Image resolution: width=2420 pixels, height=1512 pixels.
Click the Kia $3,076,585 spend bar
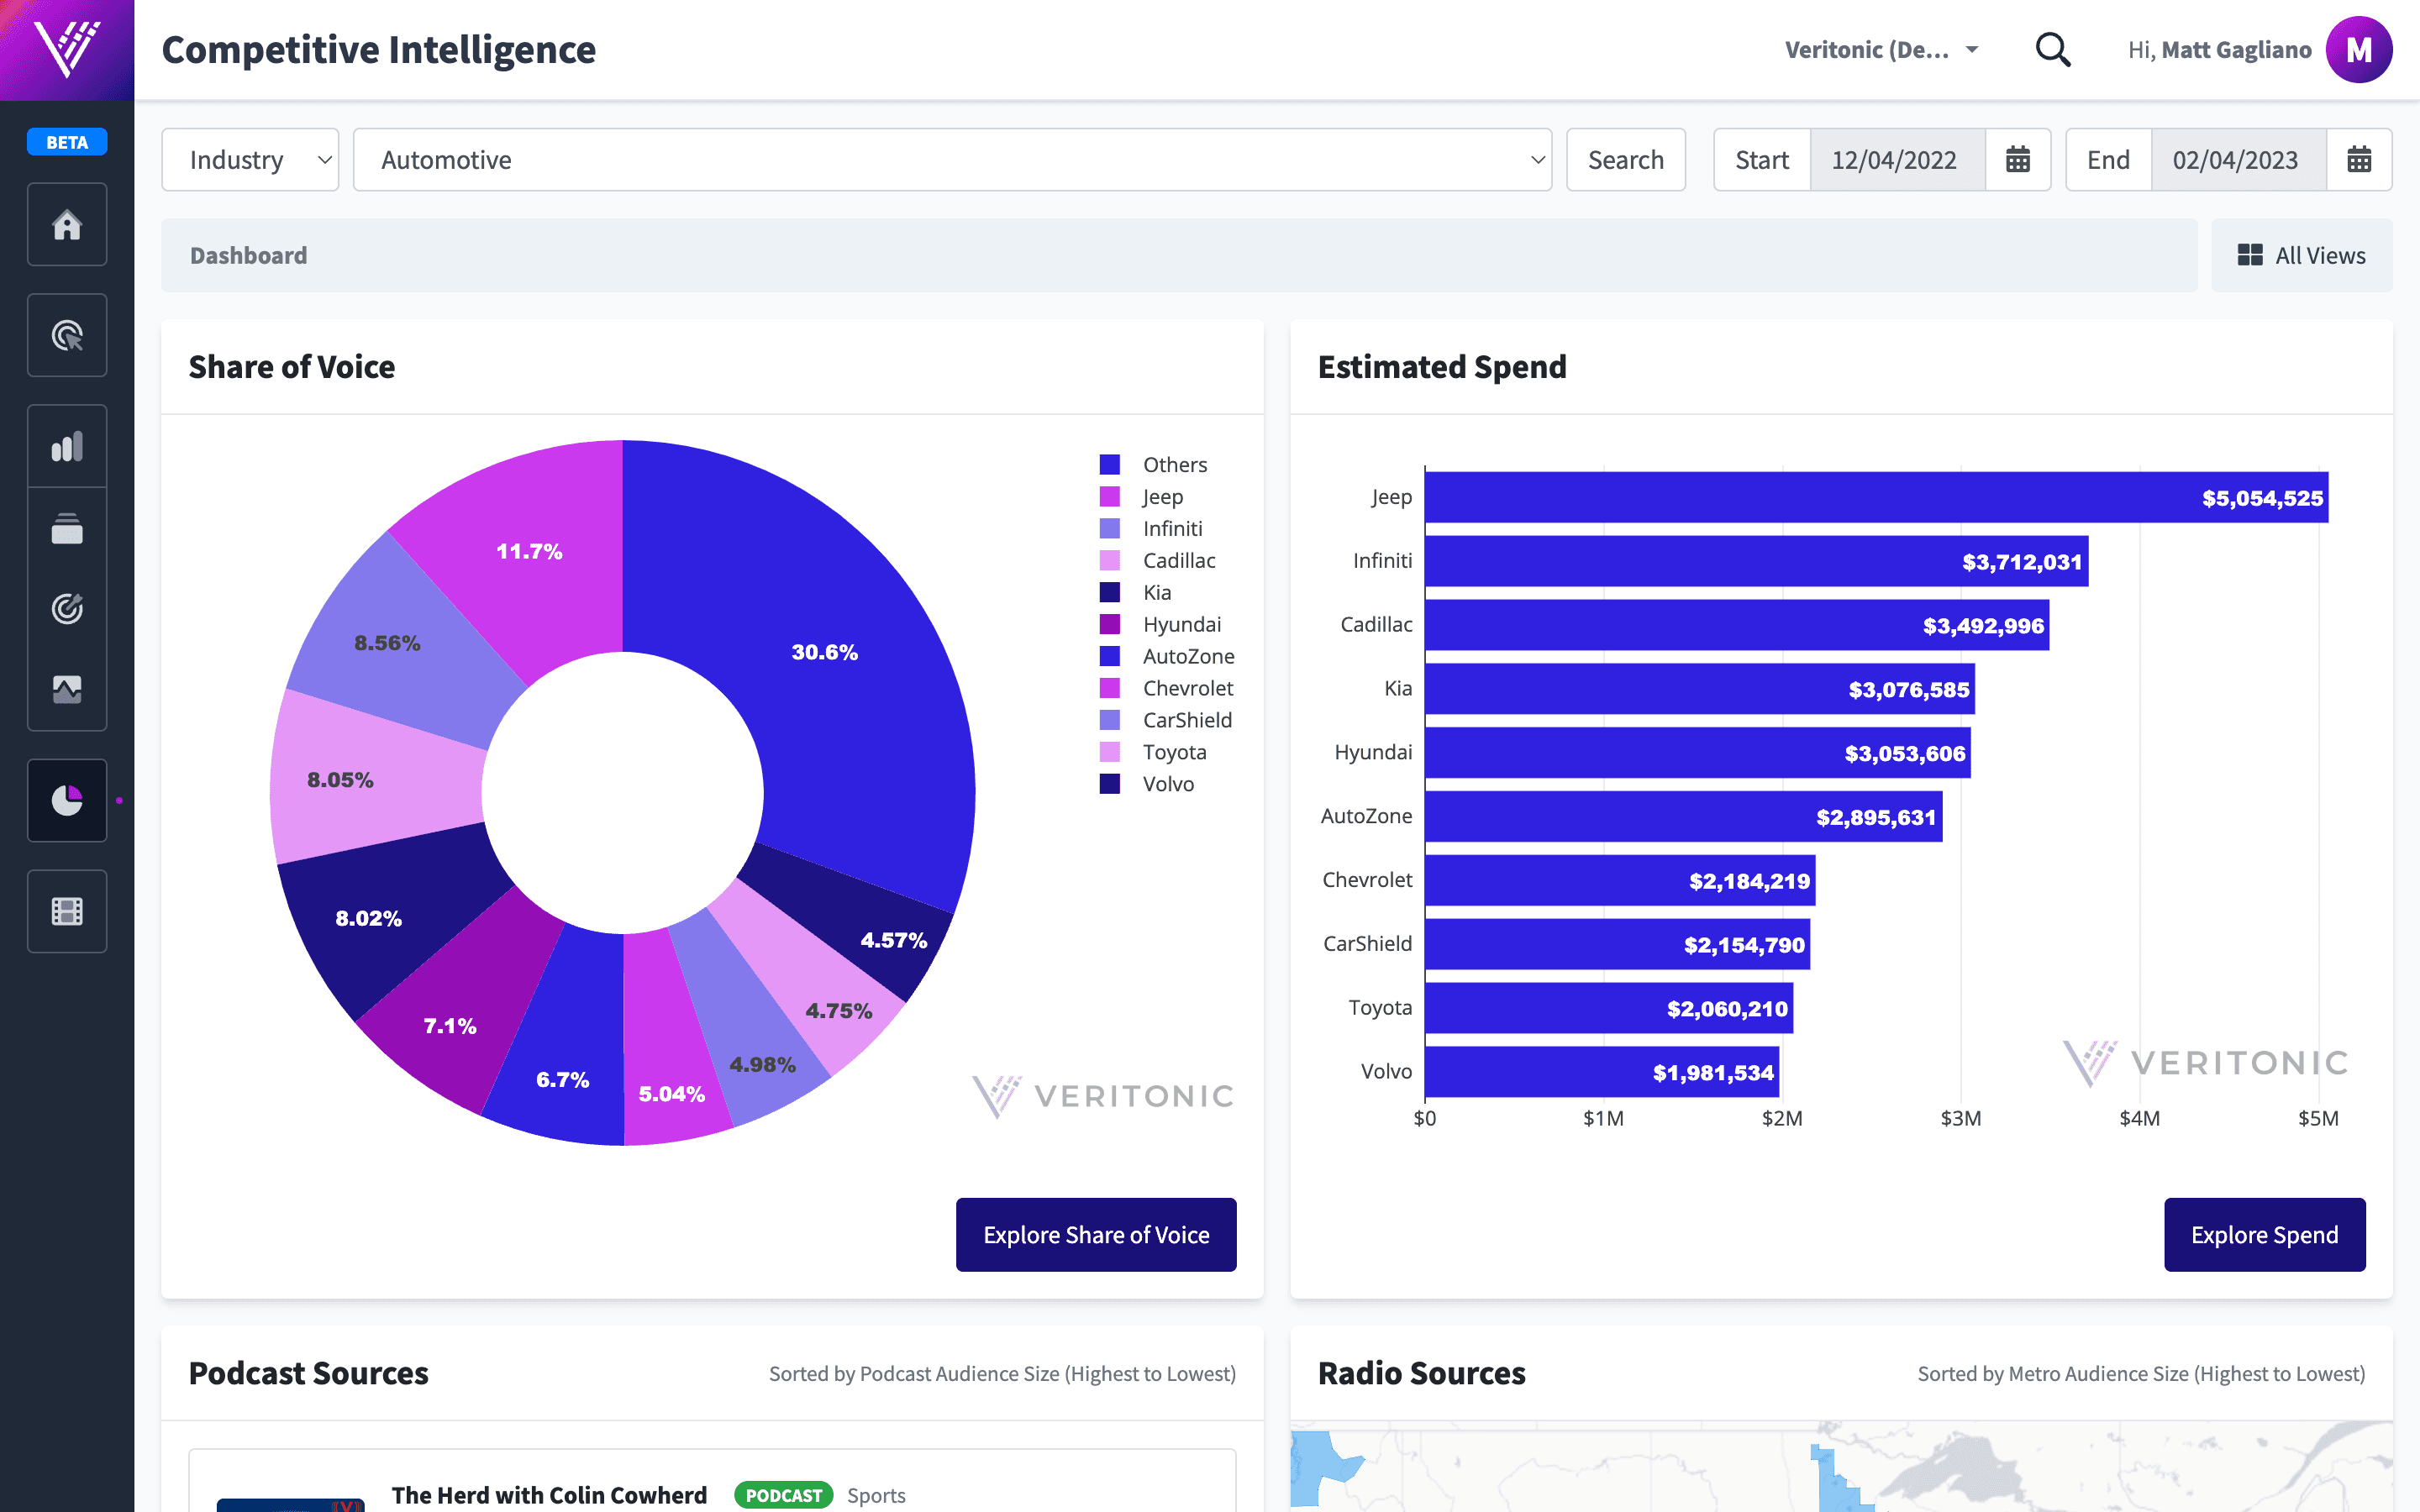1700,689
